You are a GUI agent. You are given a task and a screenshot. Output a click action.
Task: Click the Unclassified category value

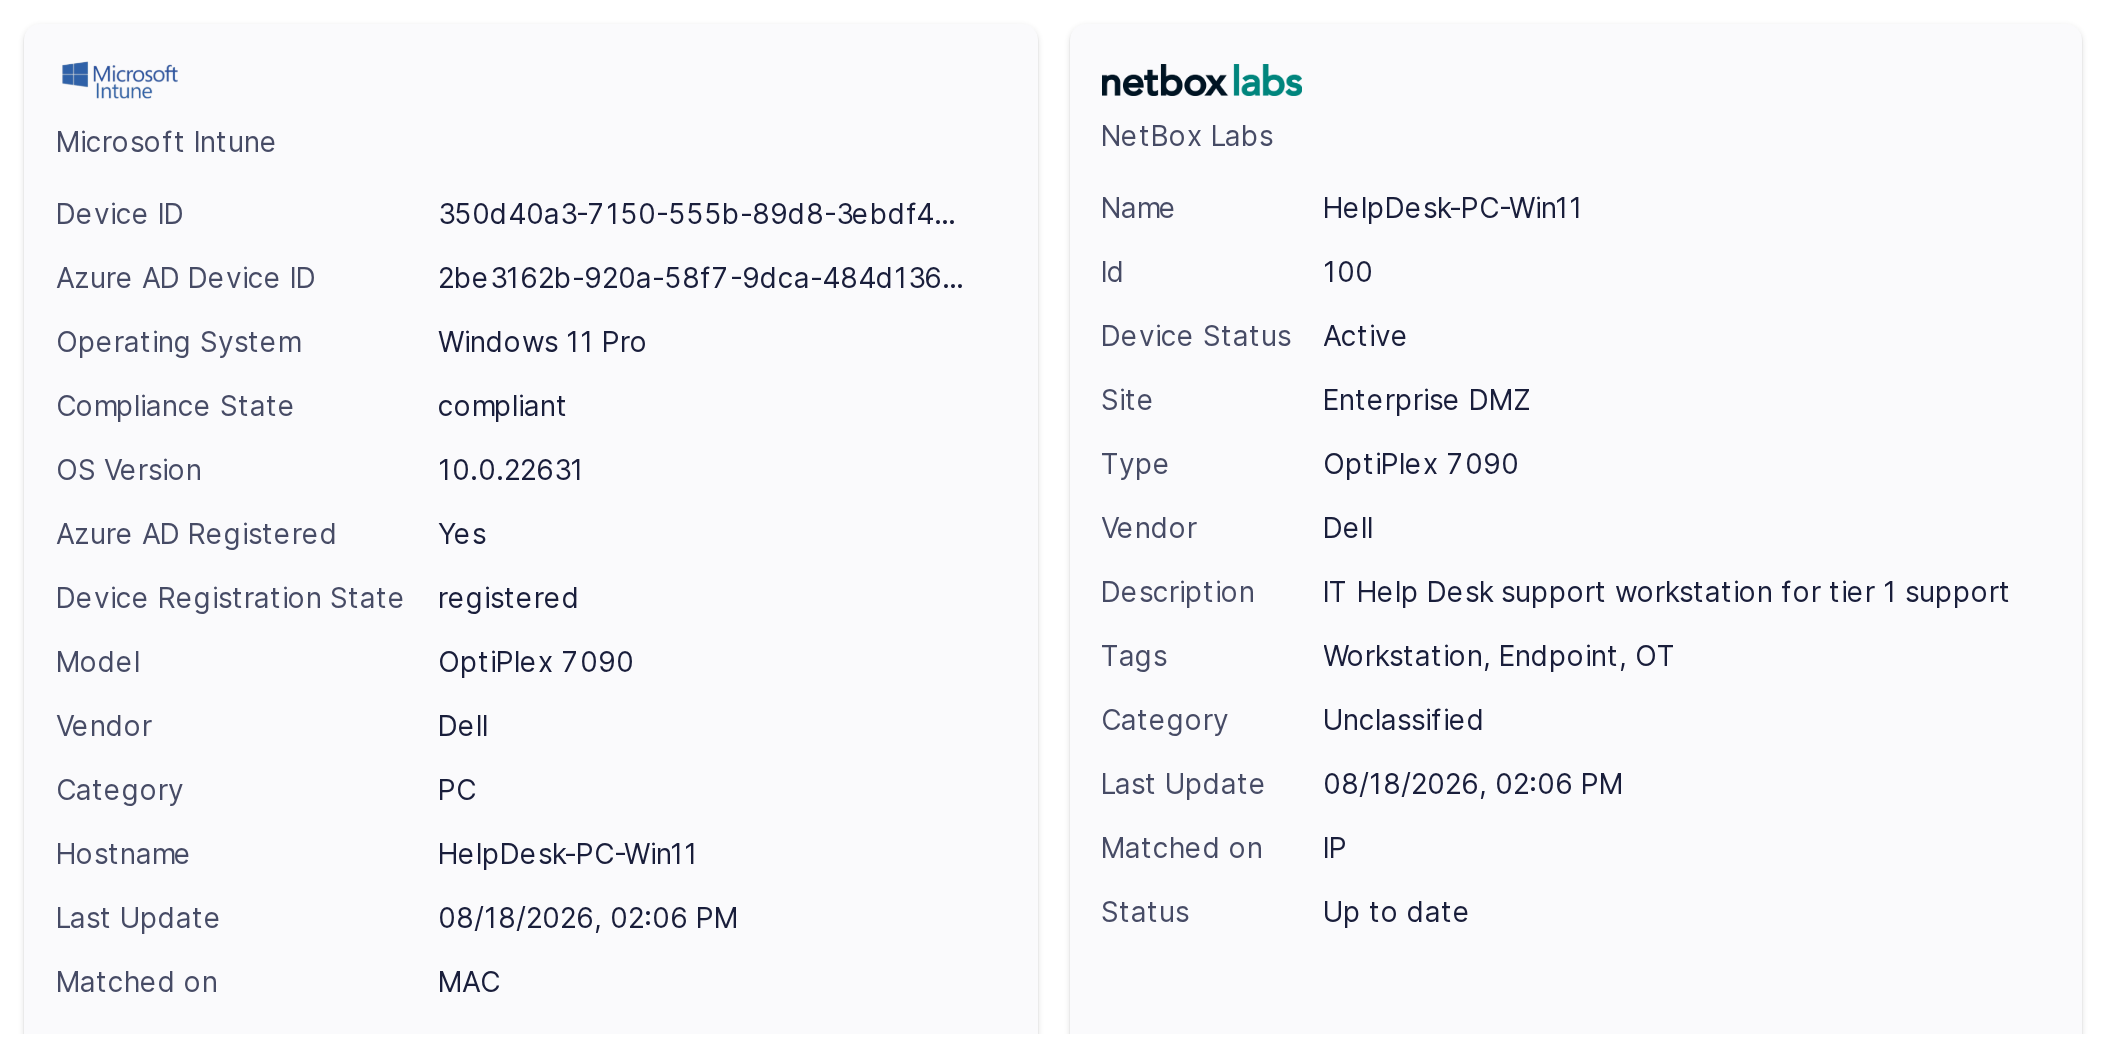coord(1403,720)
